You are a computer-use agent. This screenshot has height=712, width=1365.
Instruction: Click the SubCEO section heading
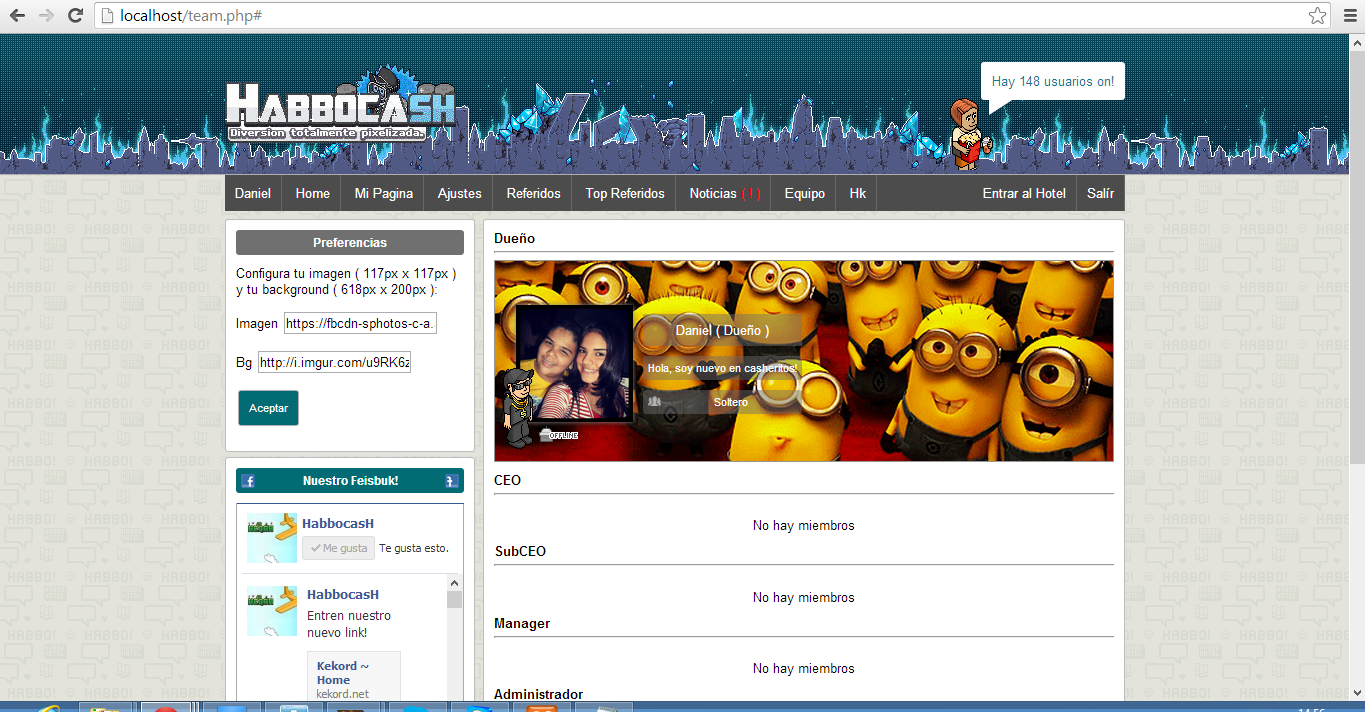click(x=520, y=551)
